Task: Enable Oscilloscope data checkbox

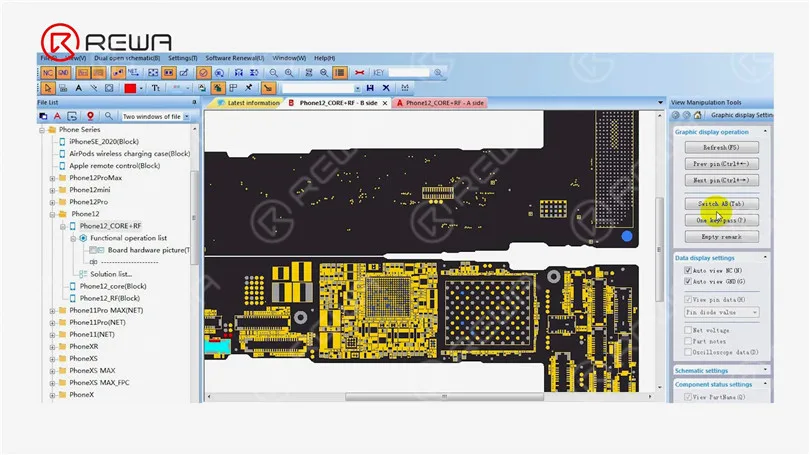Action: point(688,352)
